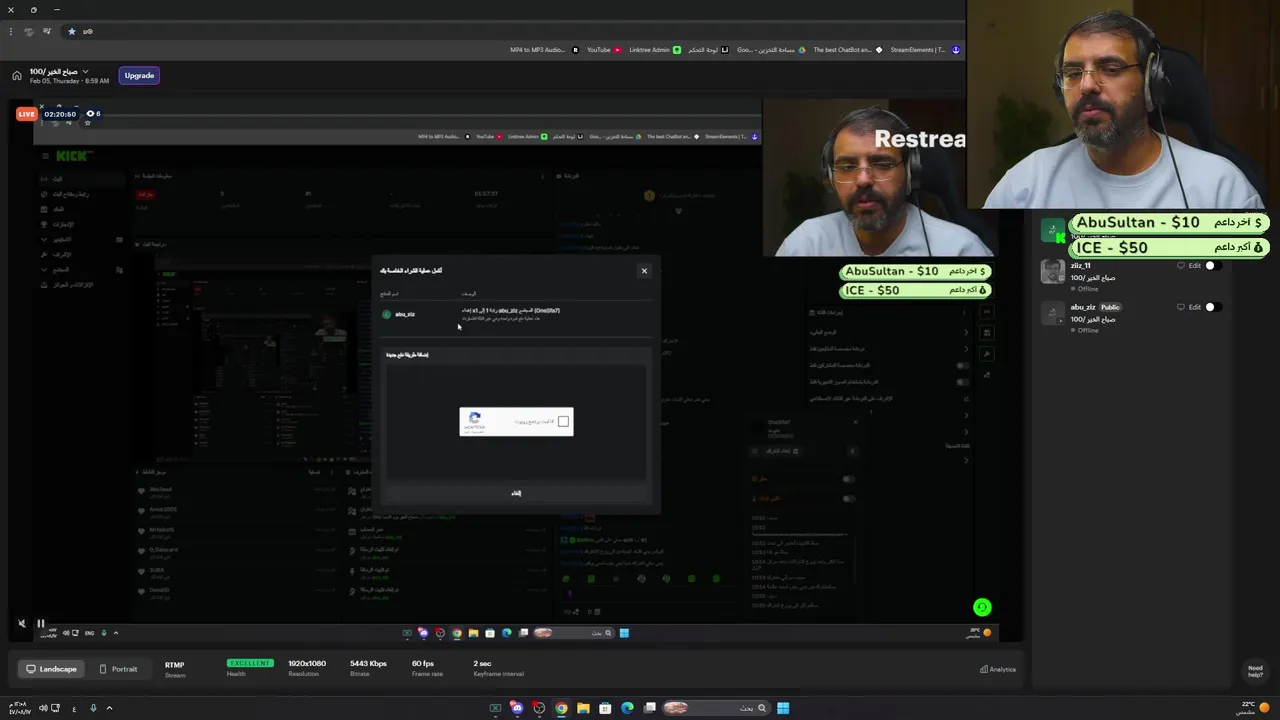This screenshot has width=1280, height=720.
Task: Open Microsoft Edge from taskbar
Action: pos(627,708)
